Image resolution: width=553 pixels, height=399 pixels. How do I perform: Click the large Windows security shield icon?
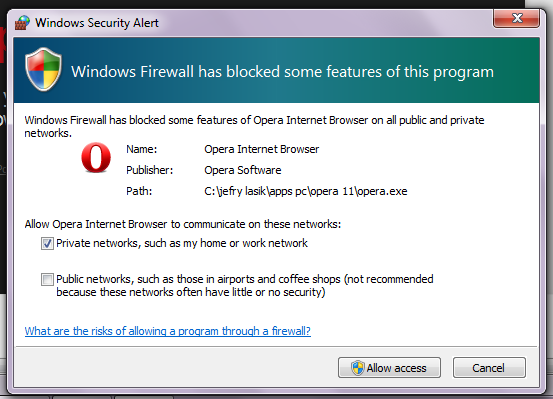[x=43, y=69]
